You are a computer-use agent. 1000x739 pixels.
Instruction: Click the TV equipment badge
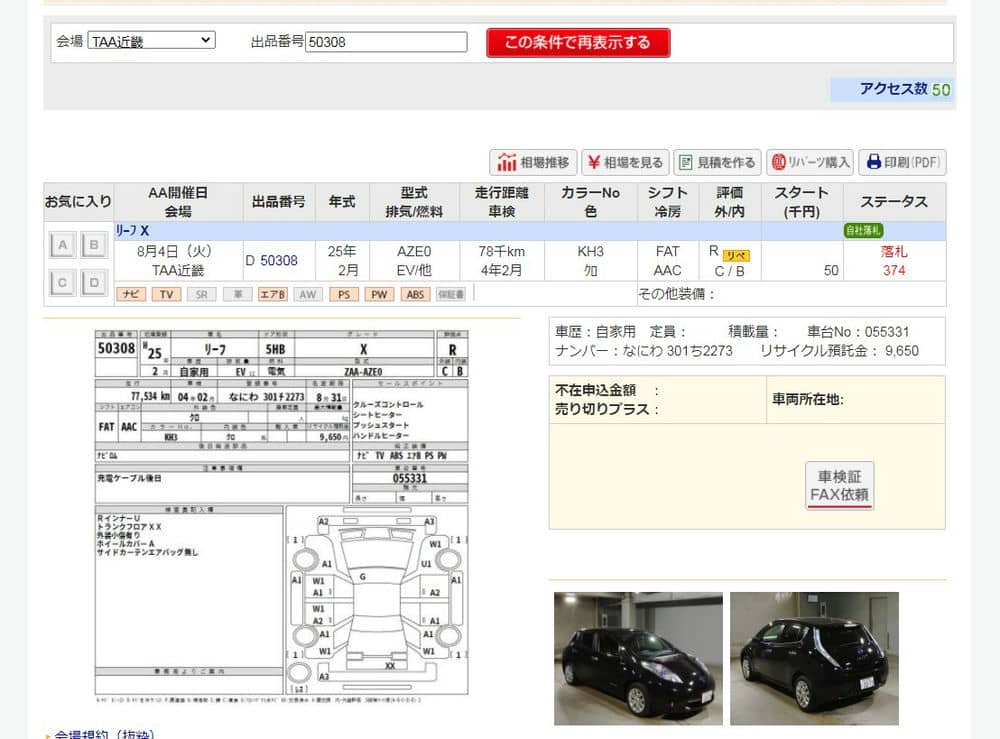coord(166,294)
